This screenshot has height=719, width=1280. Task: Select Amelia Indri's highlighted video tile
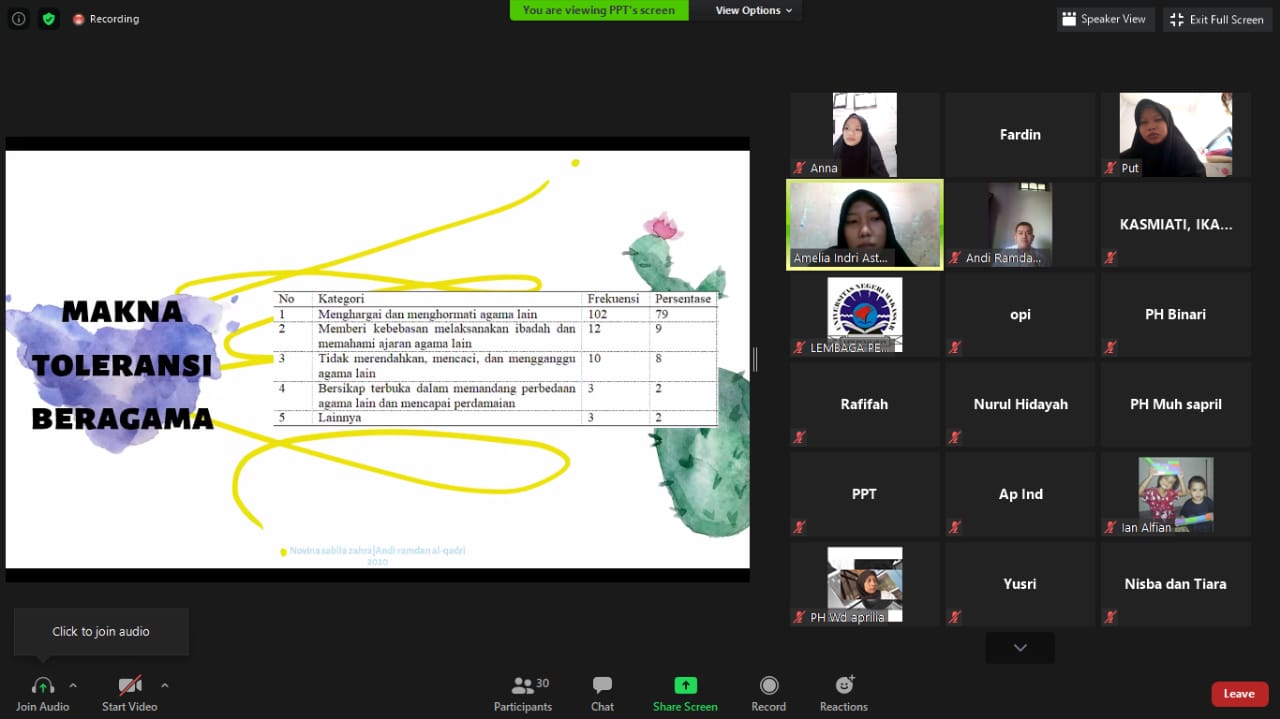(x=865, y=224)
